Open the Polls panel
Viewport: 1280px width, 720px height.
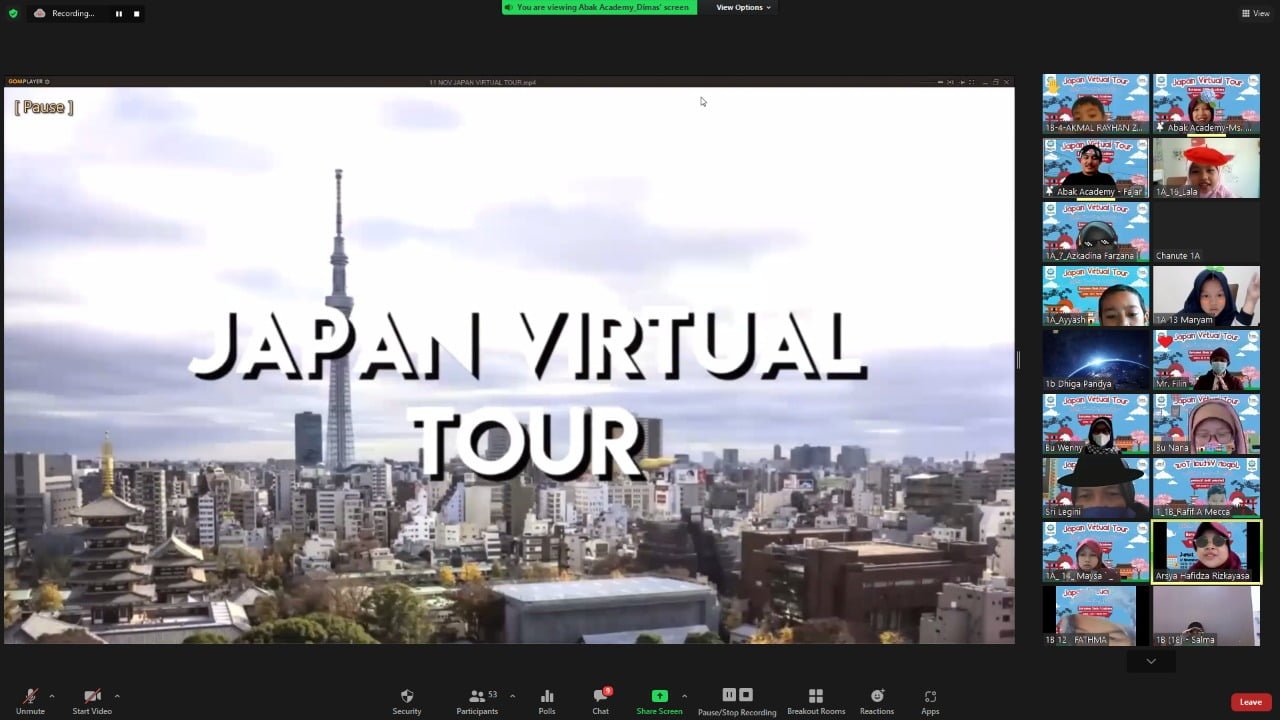coord(546,700)
